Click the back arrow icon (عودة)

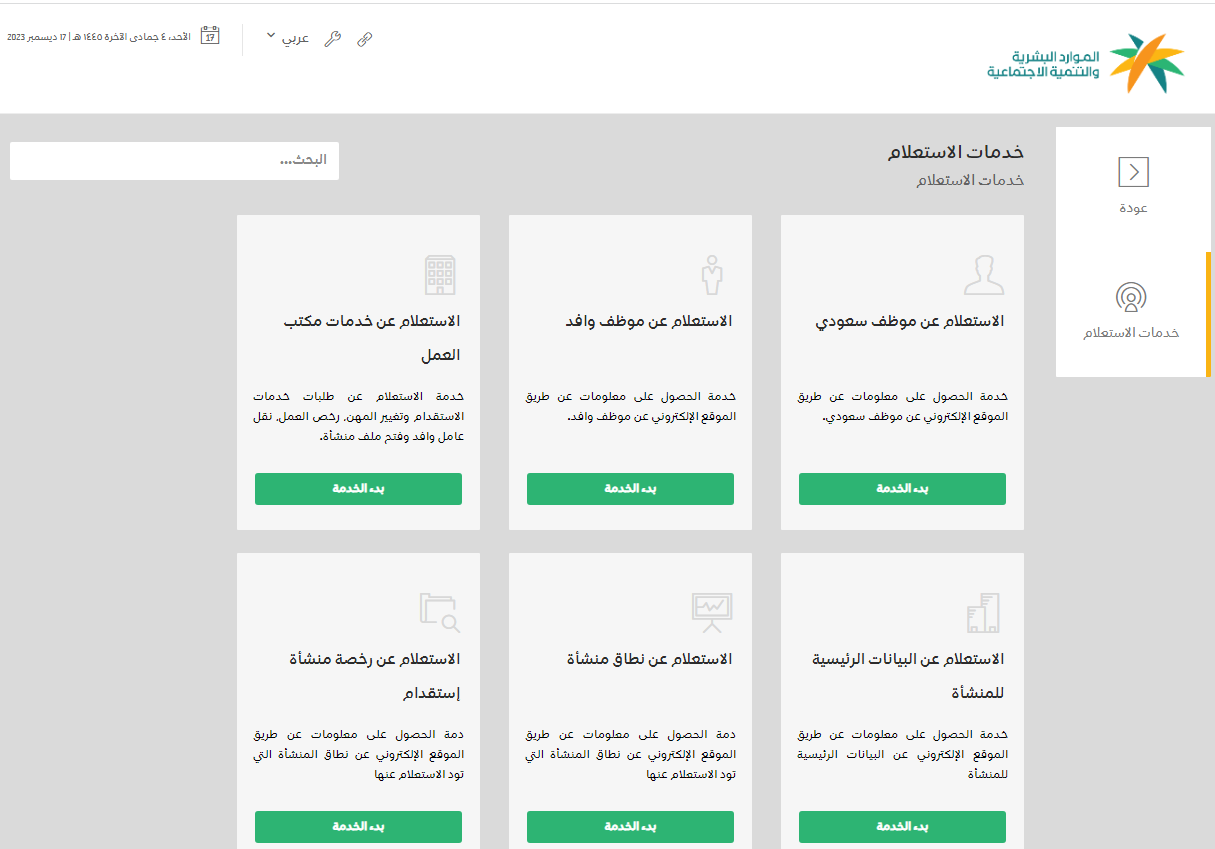point(1133,172)
